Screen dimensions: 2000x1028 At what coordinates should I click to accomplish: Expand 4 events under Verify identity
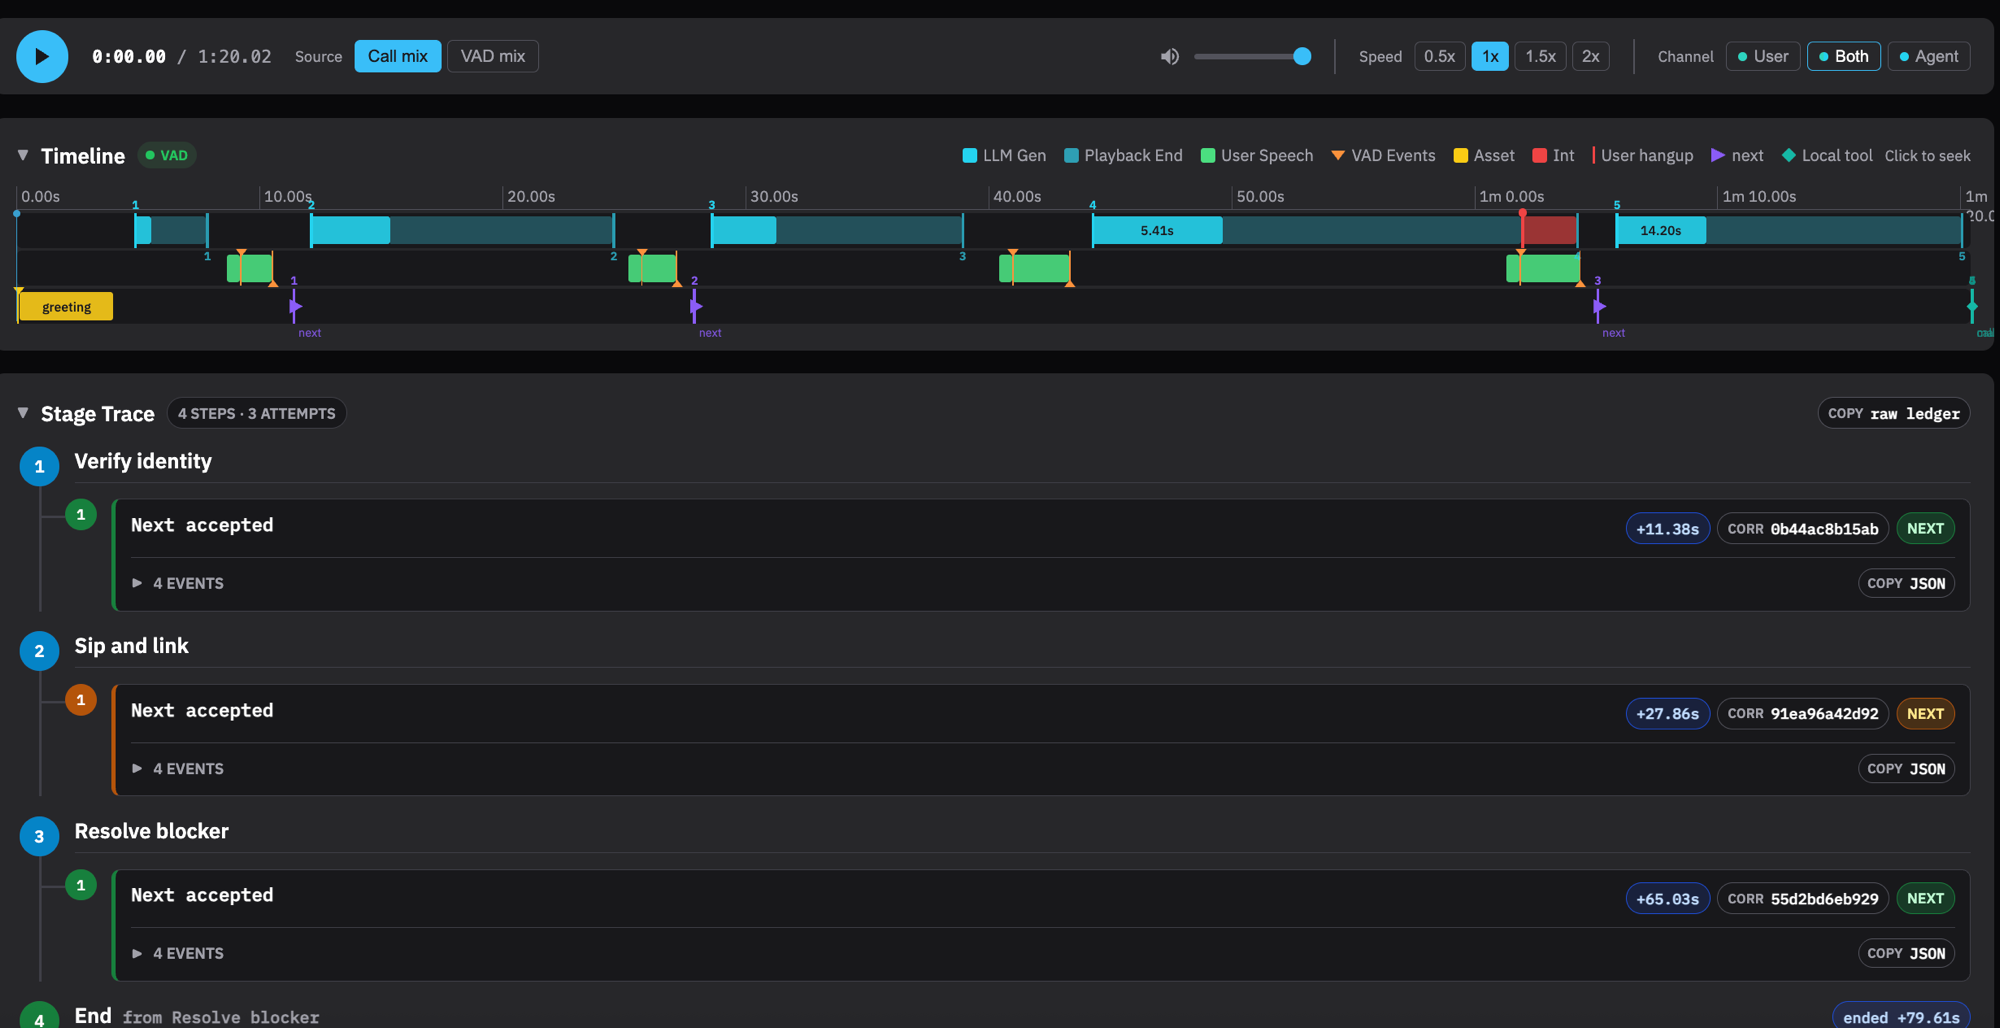coord(178,583)
